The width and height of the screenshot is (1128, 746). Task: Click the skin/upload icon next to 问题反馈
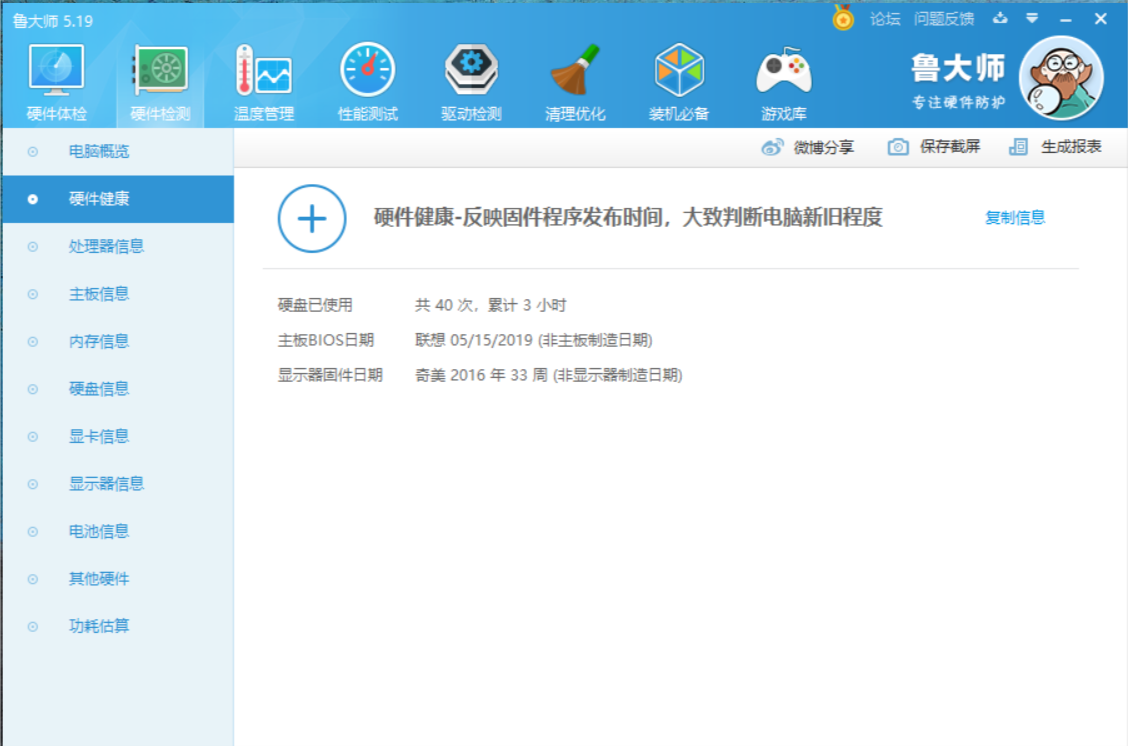click(1000, 19)
